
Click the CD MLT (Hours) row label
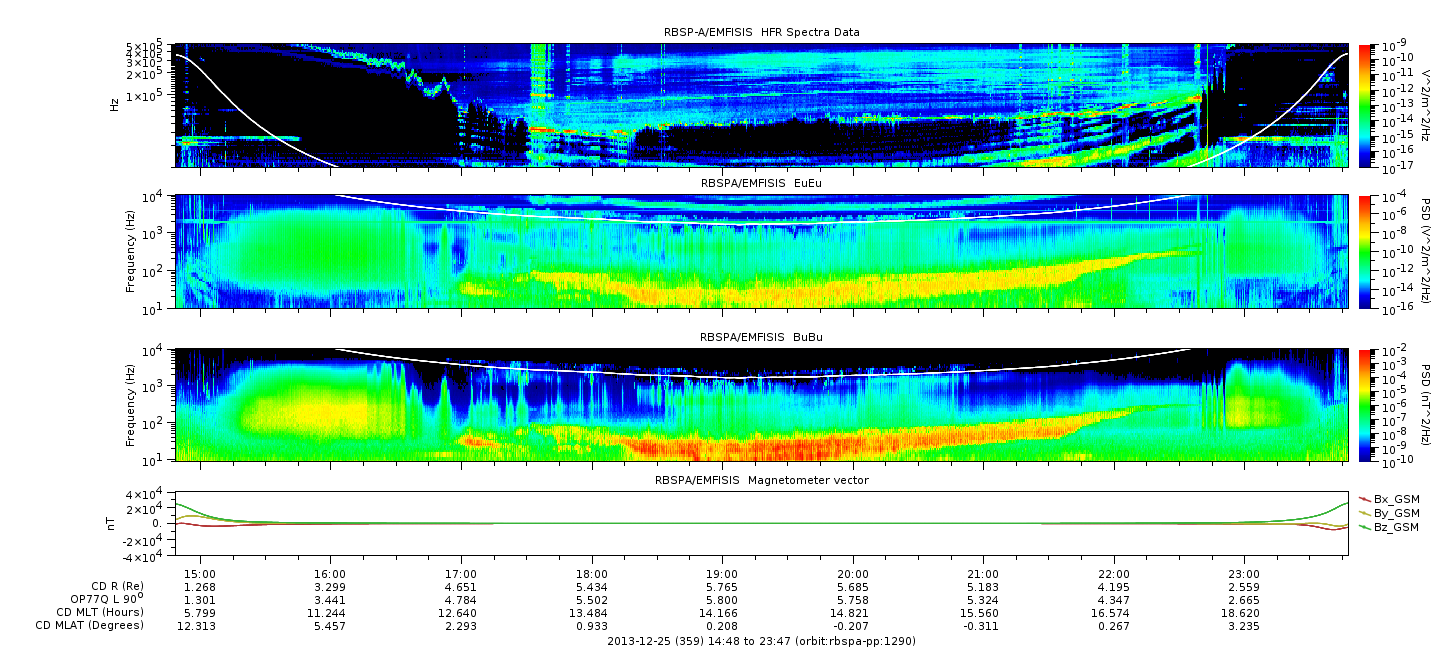pos(99,612)
